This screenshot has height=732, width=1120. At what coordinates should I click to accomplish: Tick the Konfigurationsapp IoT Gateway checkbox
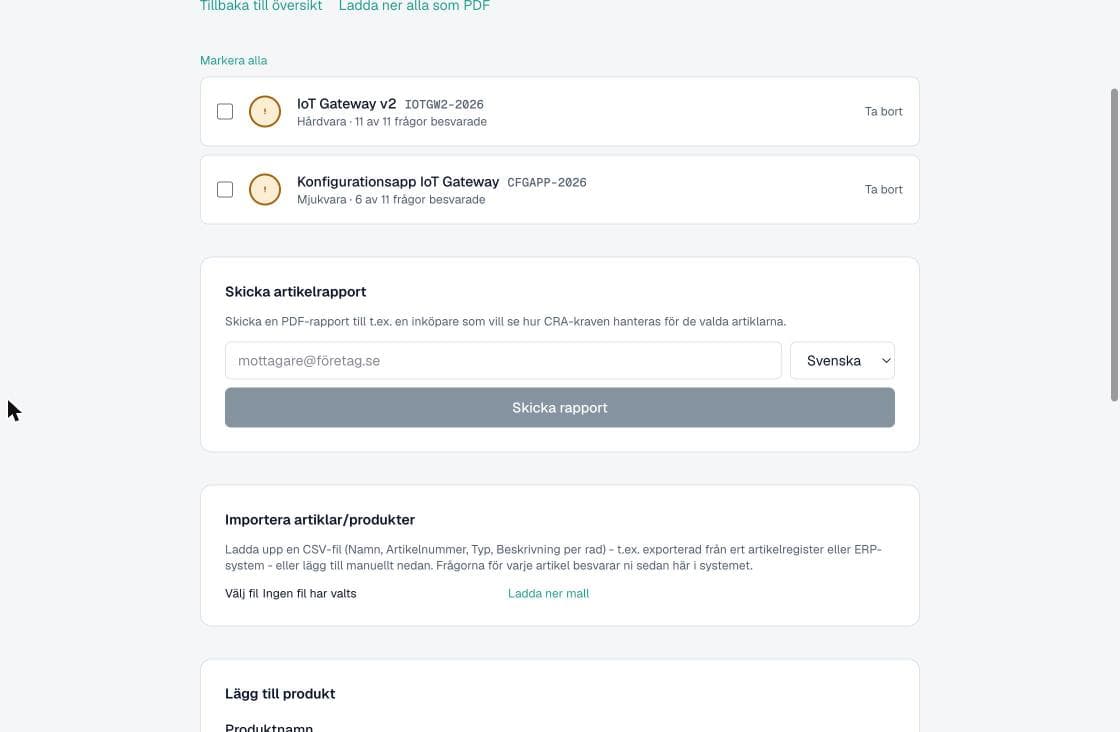[x=225, y=189]
